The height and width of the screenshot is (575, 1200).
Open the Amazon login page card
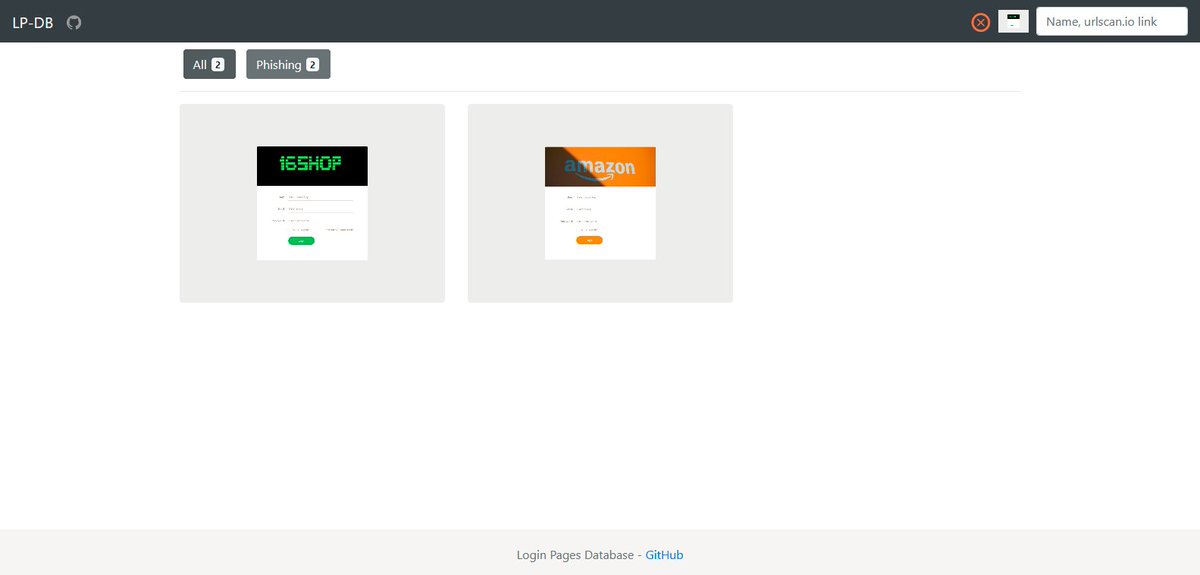(x=600, y=203)
